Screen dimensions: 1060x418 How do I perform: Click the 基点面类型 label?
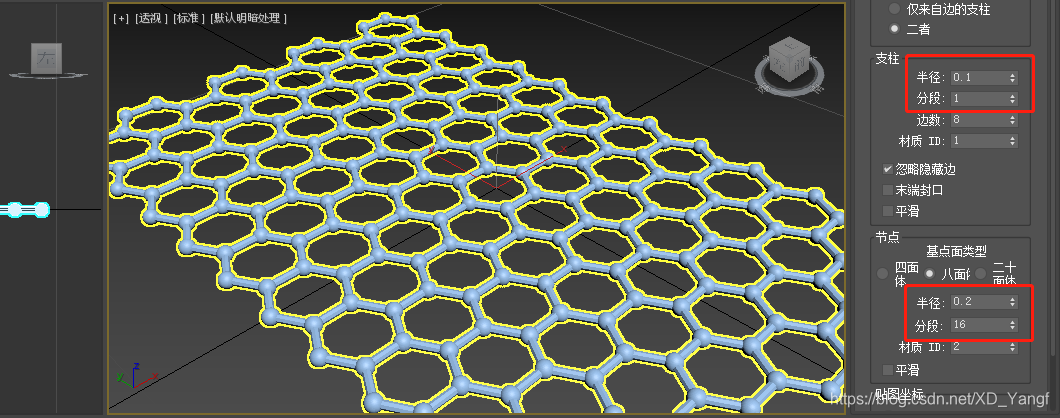tap(956, 252)
